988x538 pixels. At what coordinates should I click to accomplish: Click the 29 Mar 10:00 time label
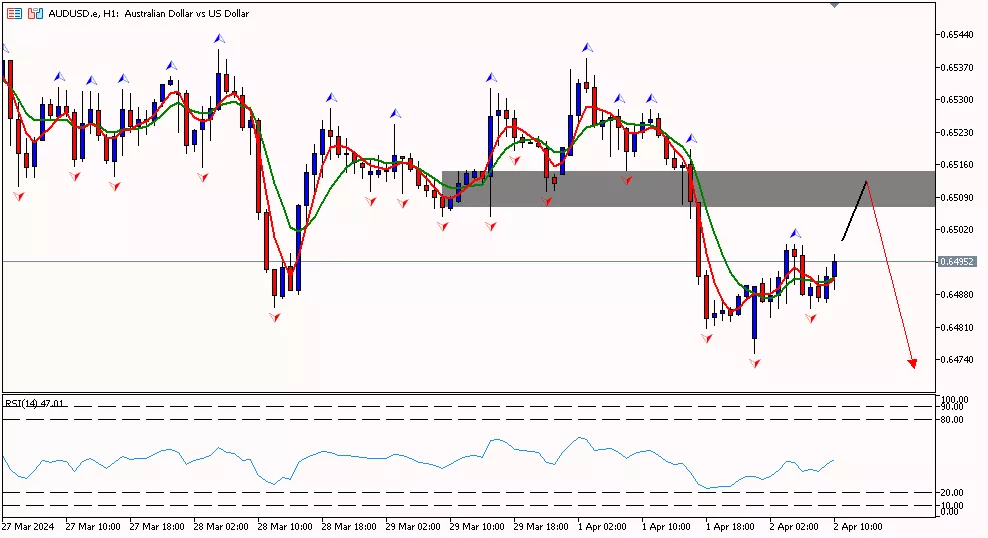tap(477, 527)
